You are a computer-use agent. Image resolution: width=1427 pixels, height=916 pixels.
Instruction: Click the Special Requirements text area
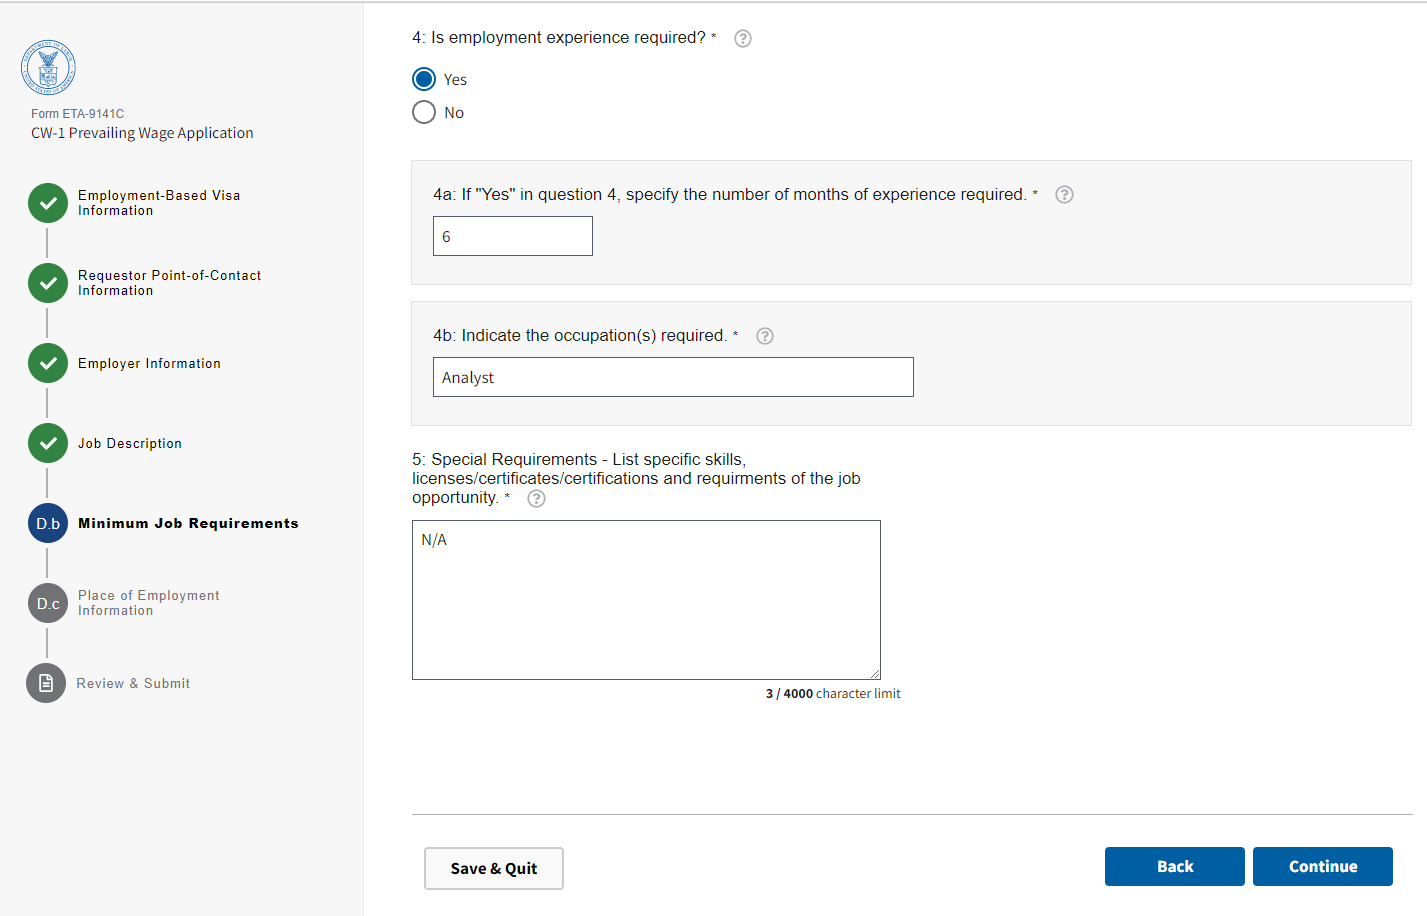tap(646, 600)
